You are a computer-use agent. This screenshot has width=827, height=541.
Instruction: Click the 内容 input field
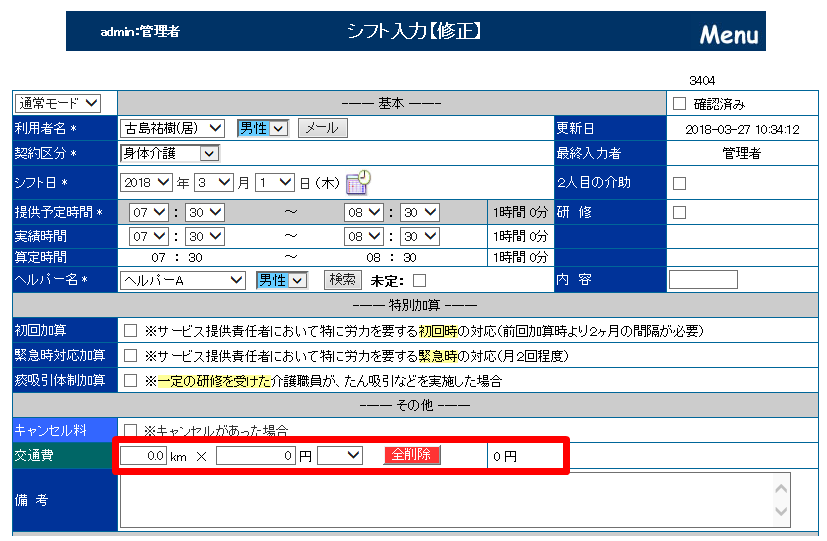pyautogui.click(x=702, y=280)
